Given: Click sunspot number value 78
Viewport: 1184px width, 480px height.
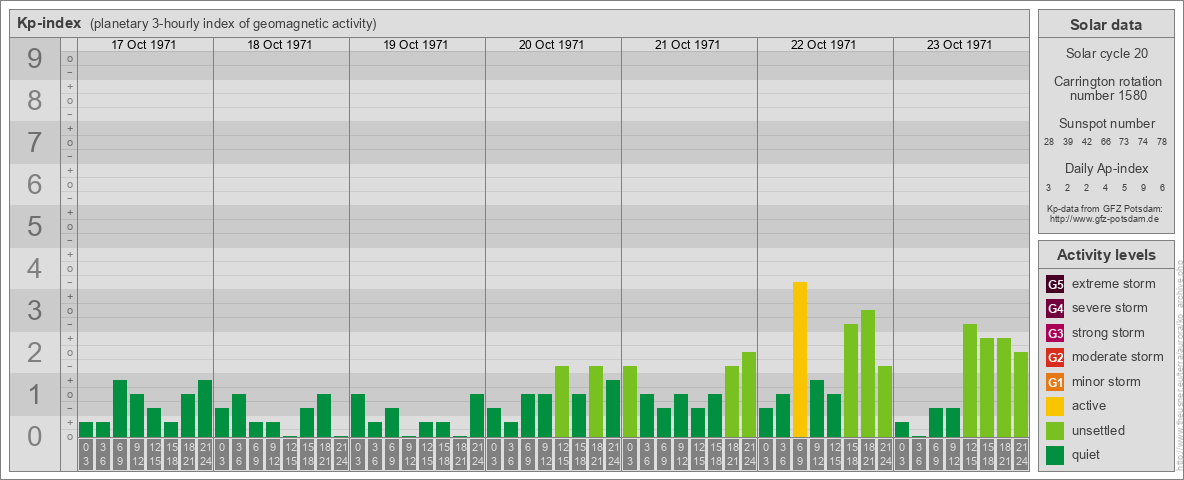Looking at the screenshot, I should coord(1162,142).
